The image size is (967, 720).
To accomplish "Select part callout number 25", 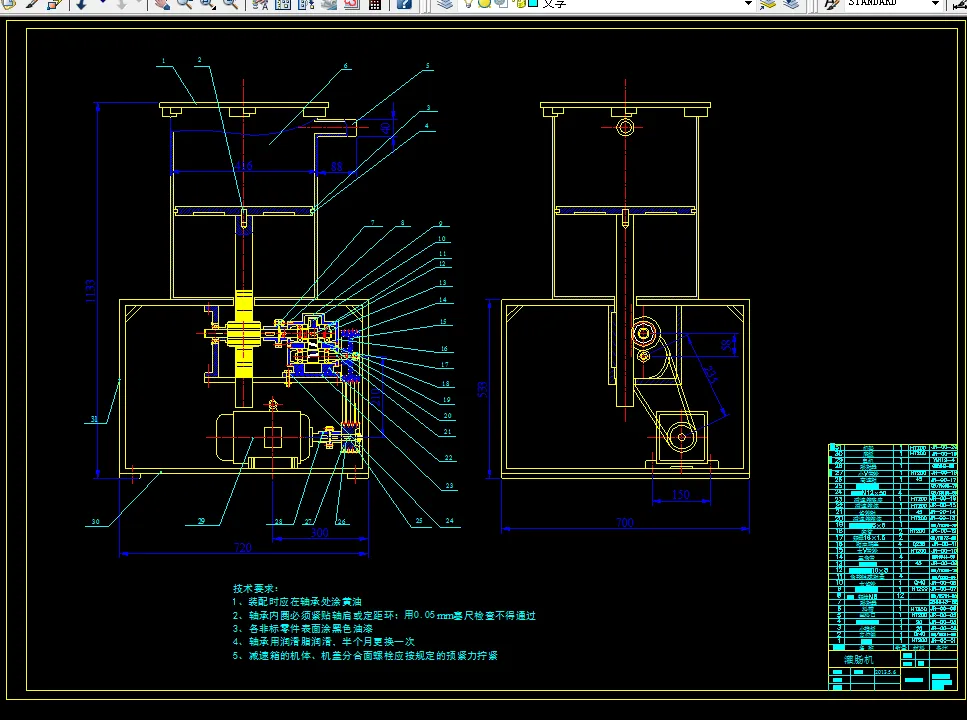I will [419, 521].
